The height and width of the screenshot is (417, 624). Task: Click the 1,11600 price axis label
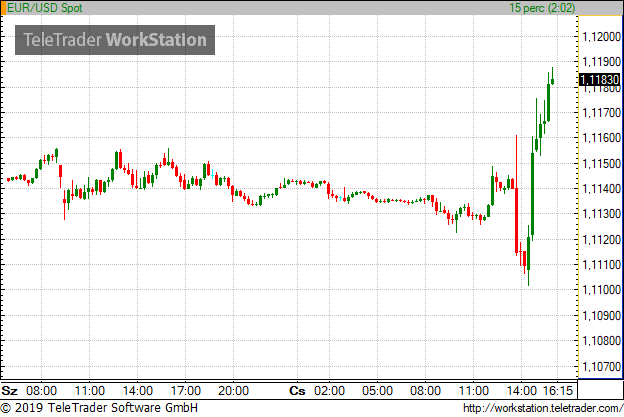pos(601,138)
